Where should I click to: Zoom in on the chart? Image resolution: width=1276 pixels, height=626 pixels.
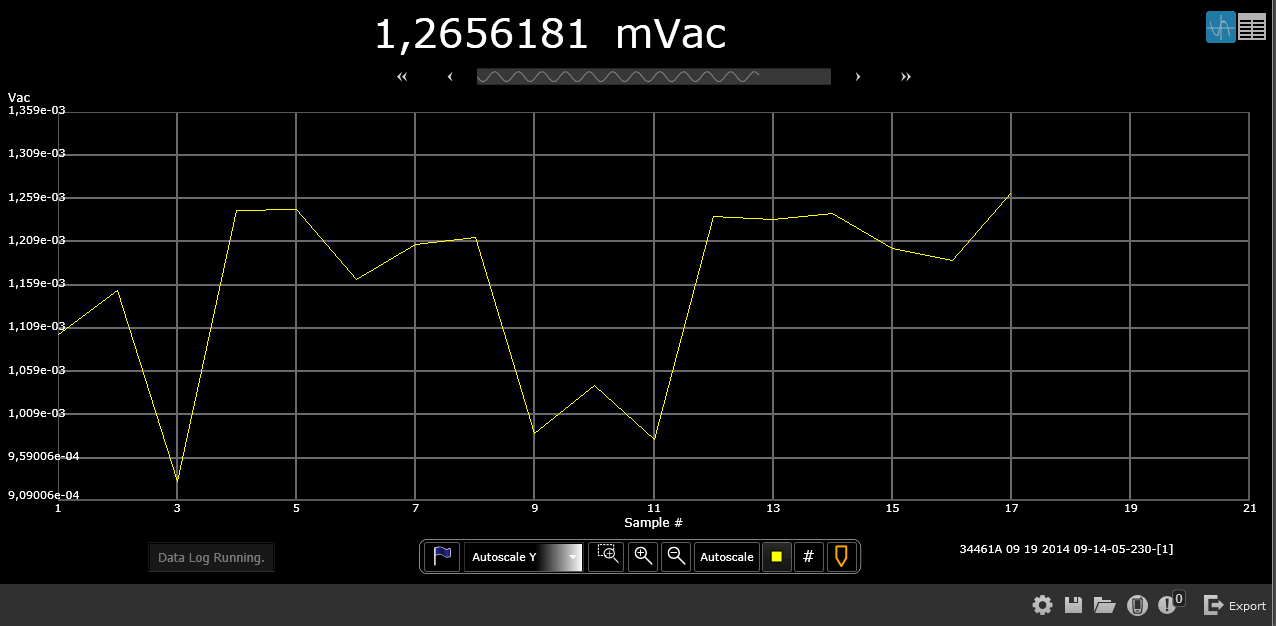[x=643, y=556]
